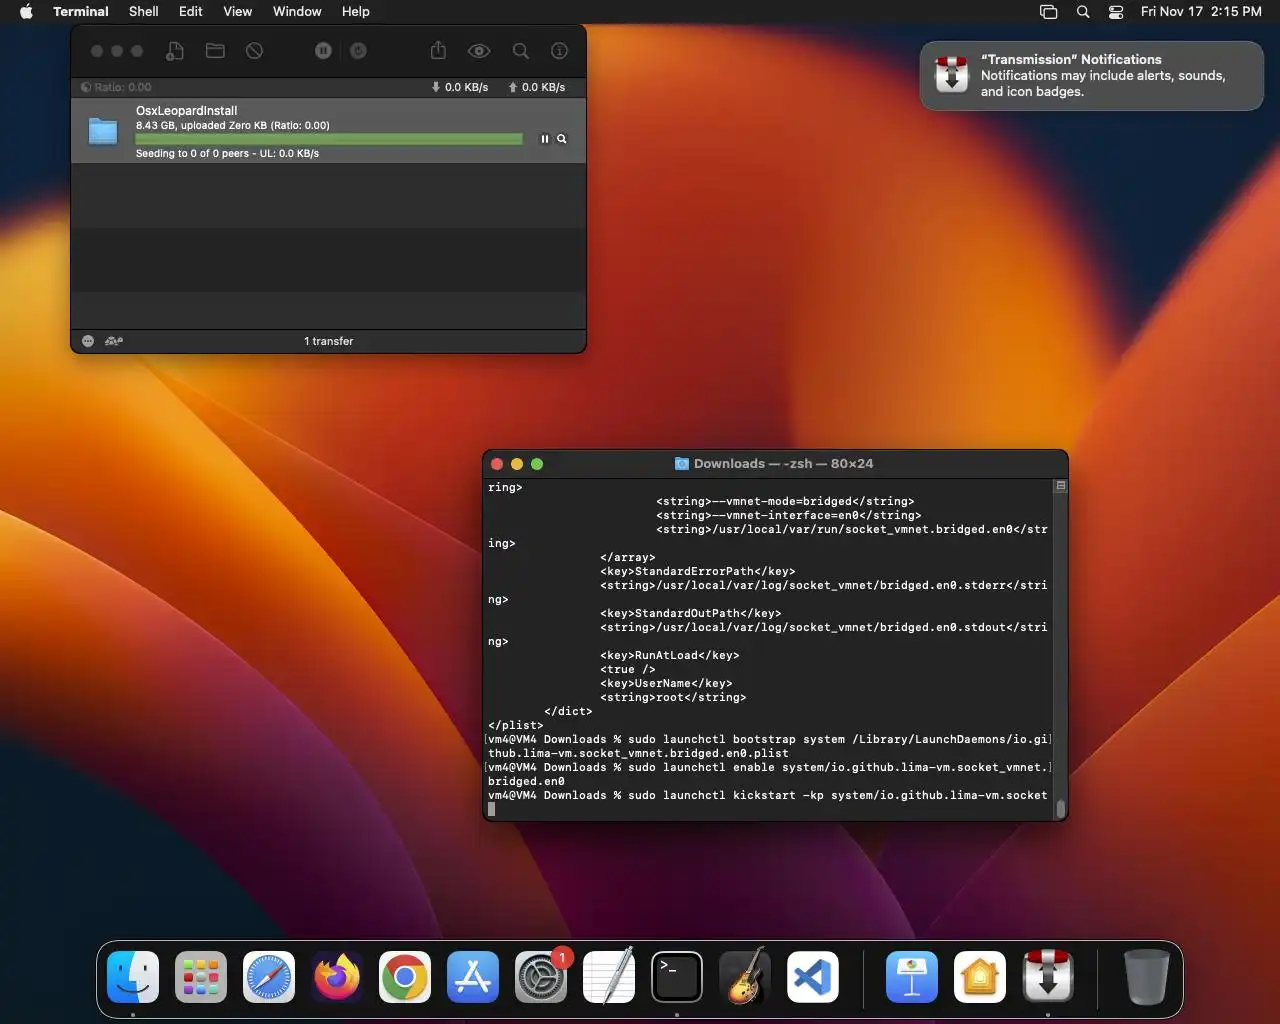Minimize the Terminal window with yellow button

coord(517,464)
